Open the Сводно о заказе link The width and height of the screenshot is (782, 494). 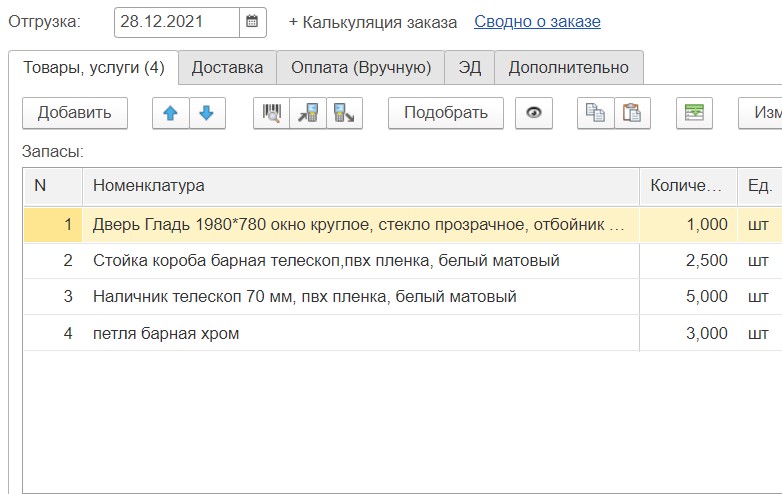coord(537,21)
